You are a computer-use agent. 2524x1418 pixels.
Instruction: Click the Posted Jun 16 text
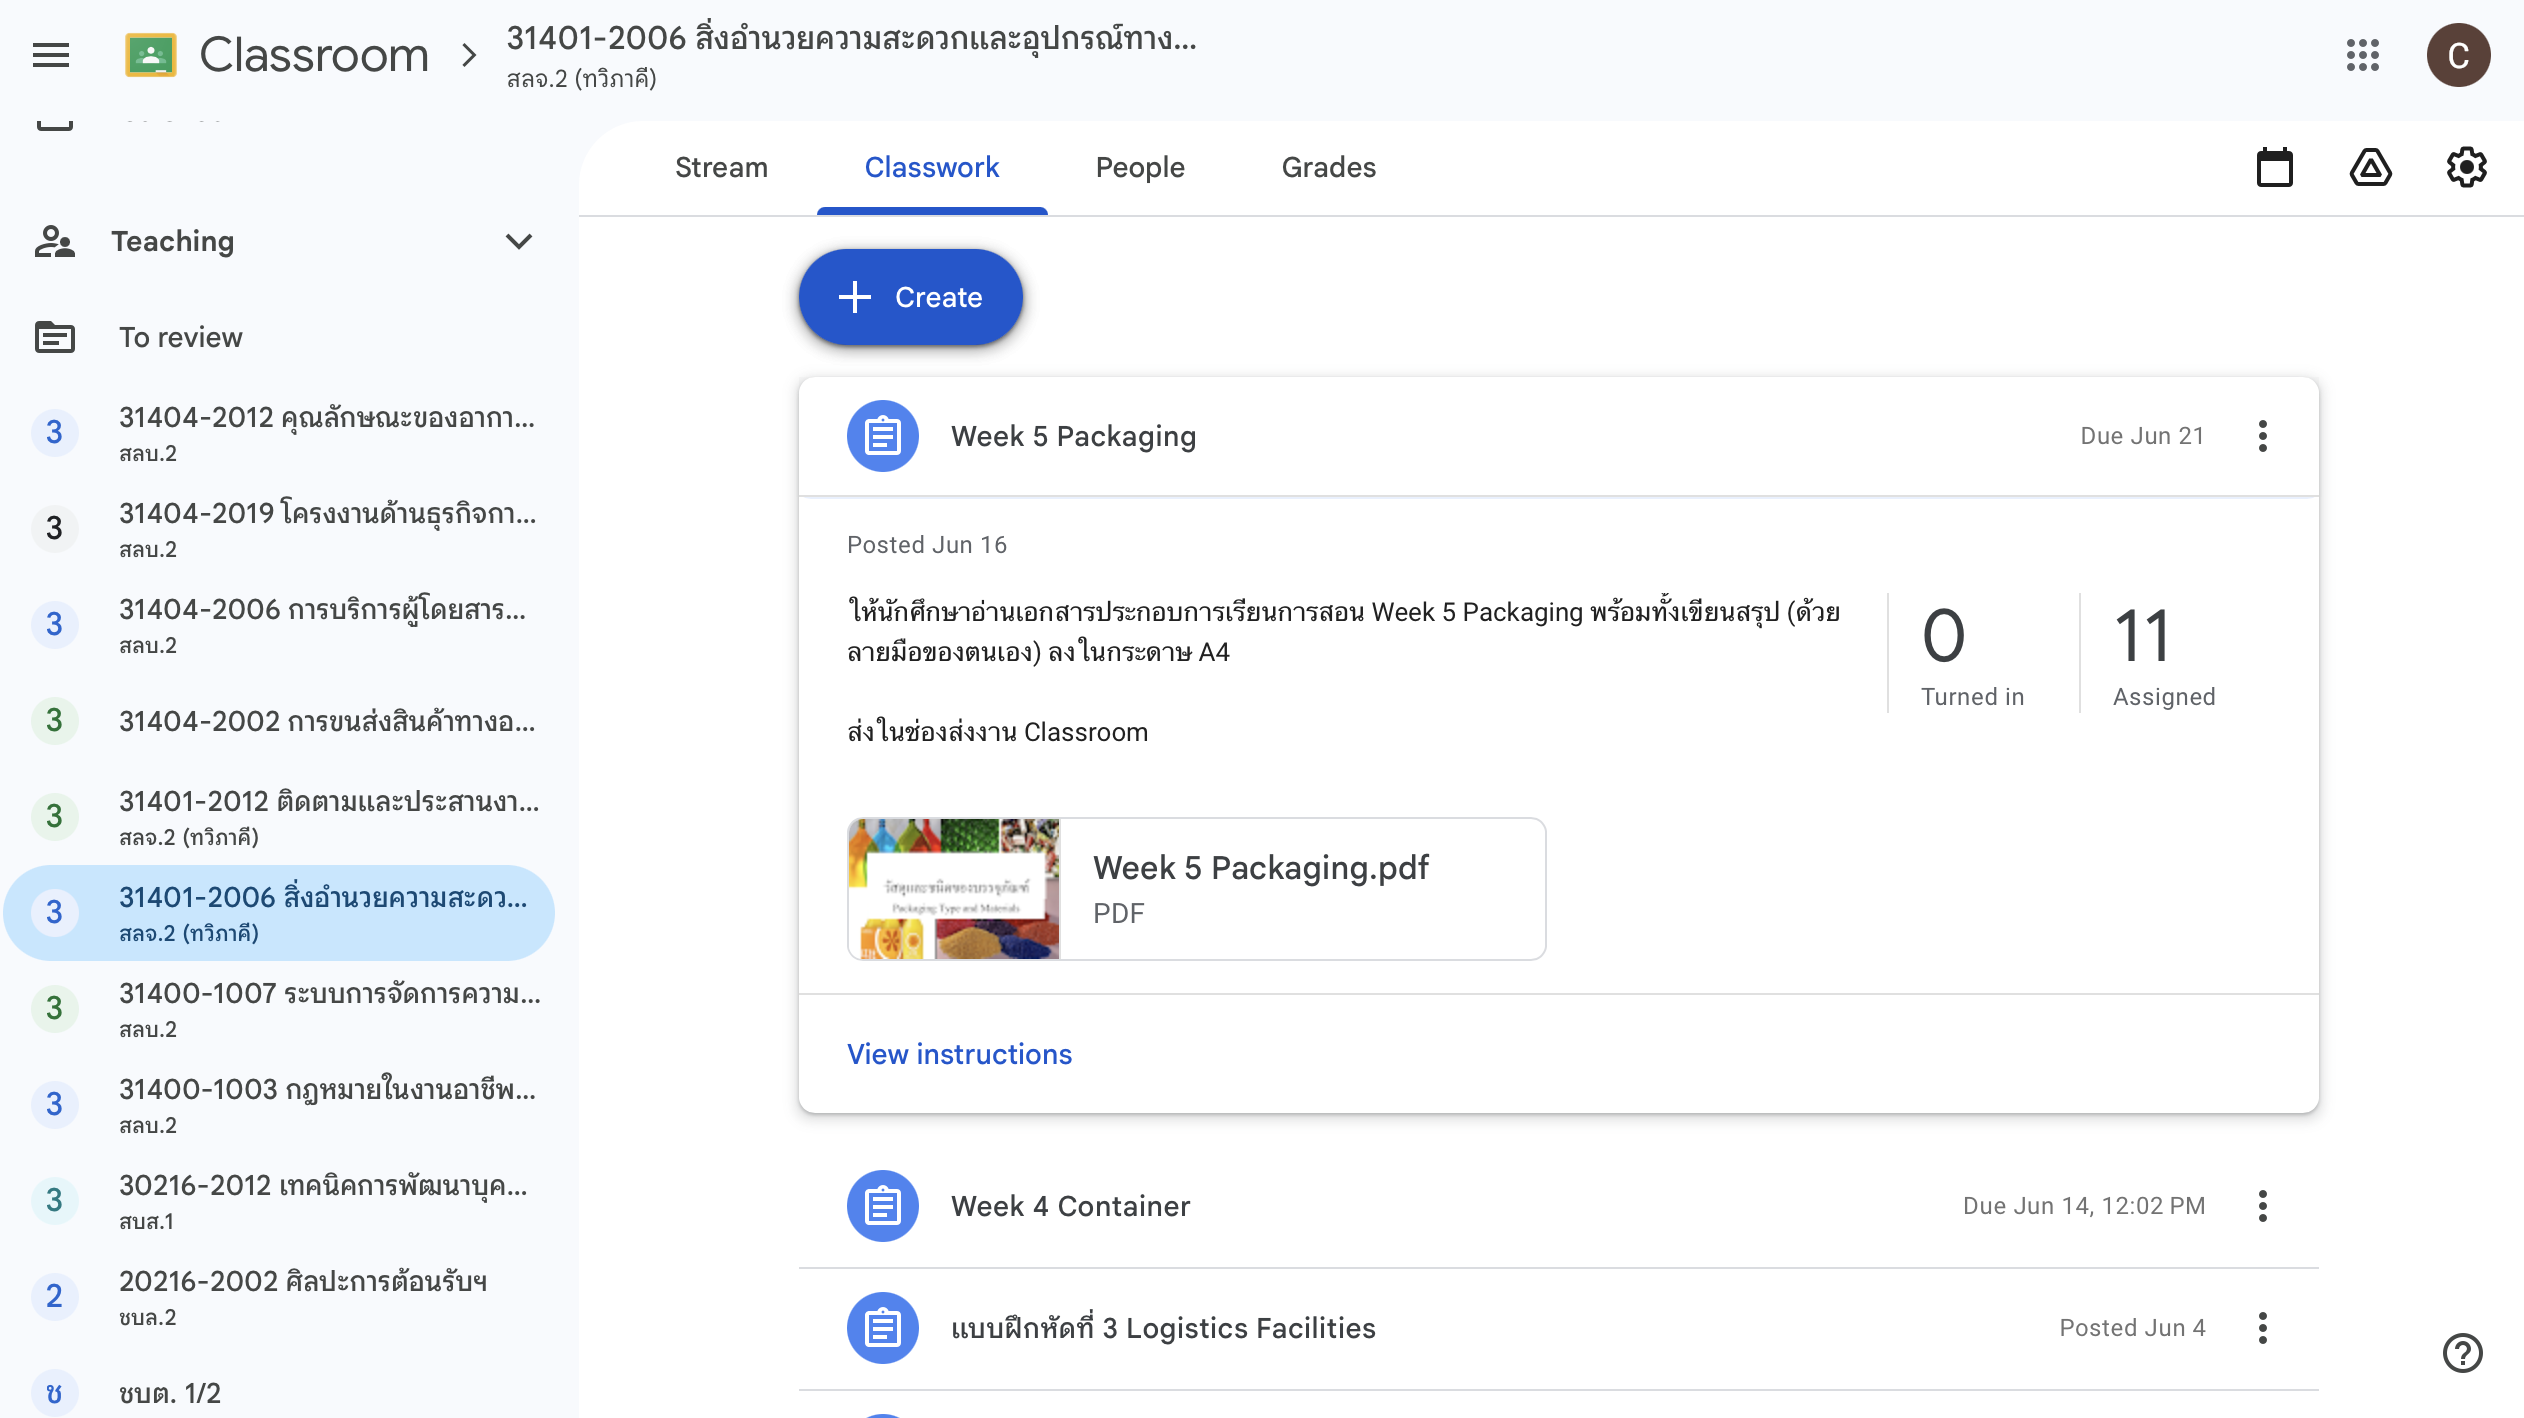coord(927,545)
